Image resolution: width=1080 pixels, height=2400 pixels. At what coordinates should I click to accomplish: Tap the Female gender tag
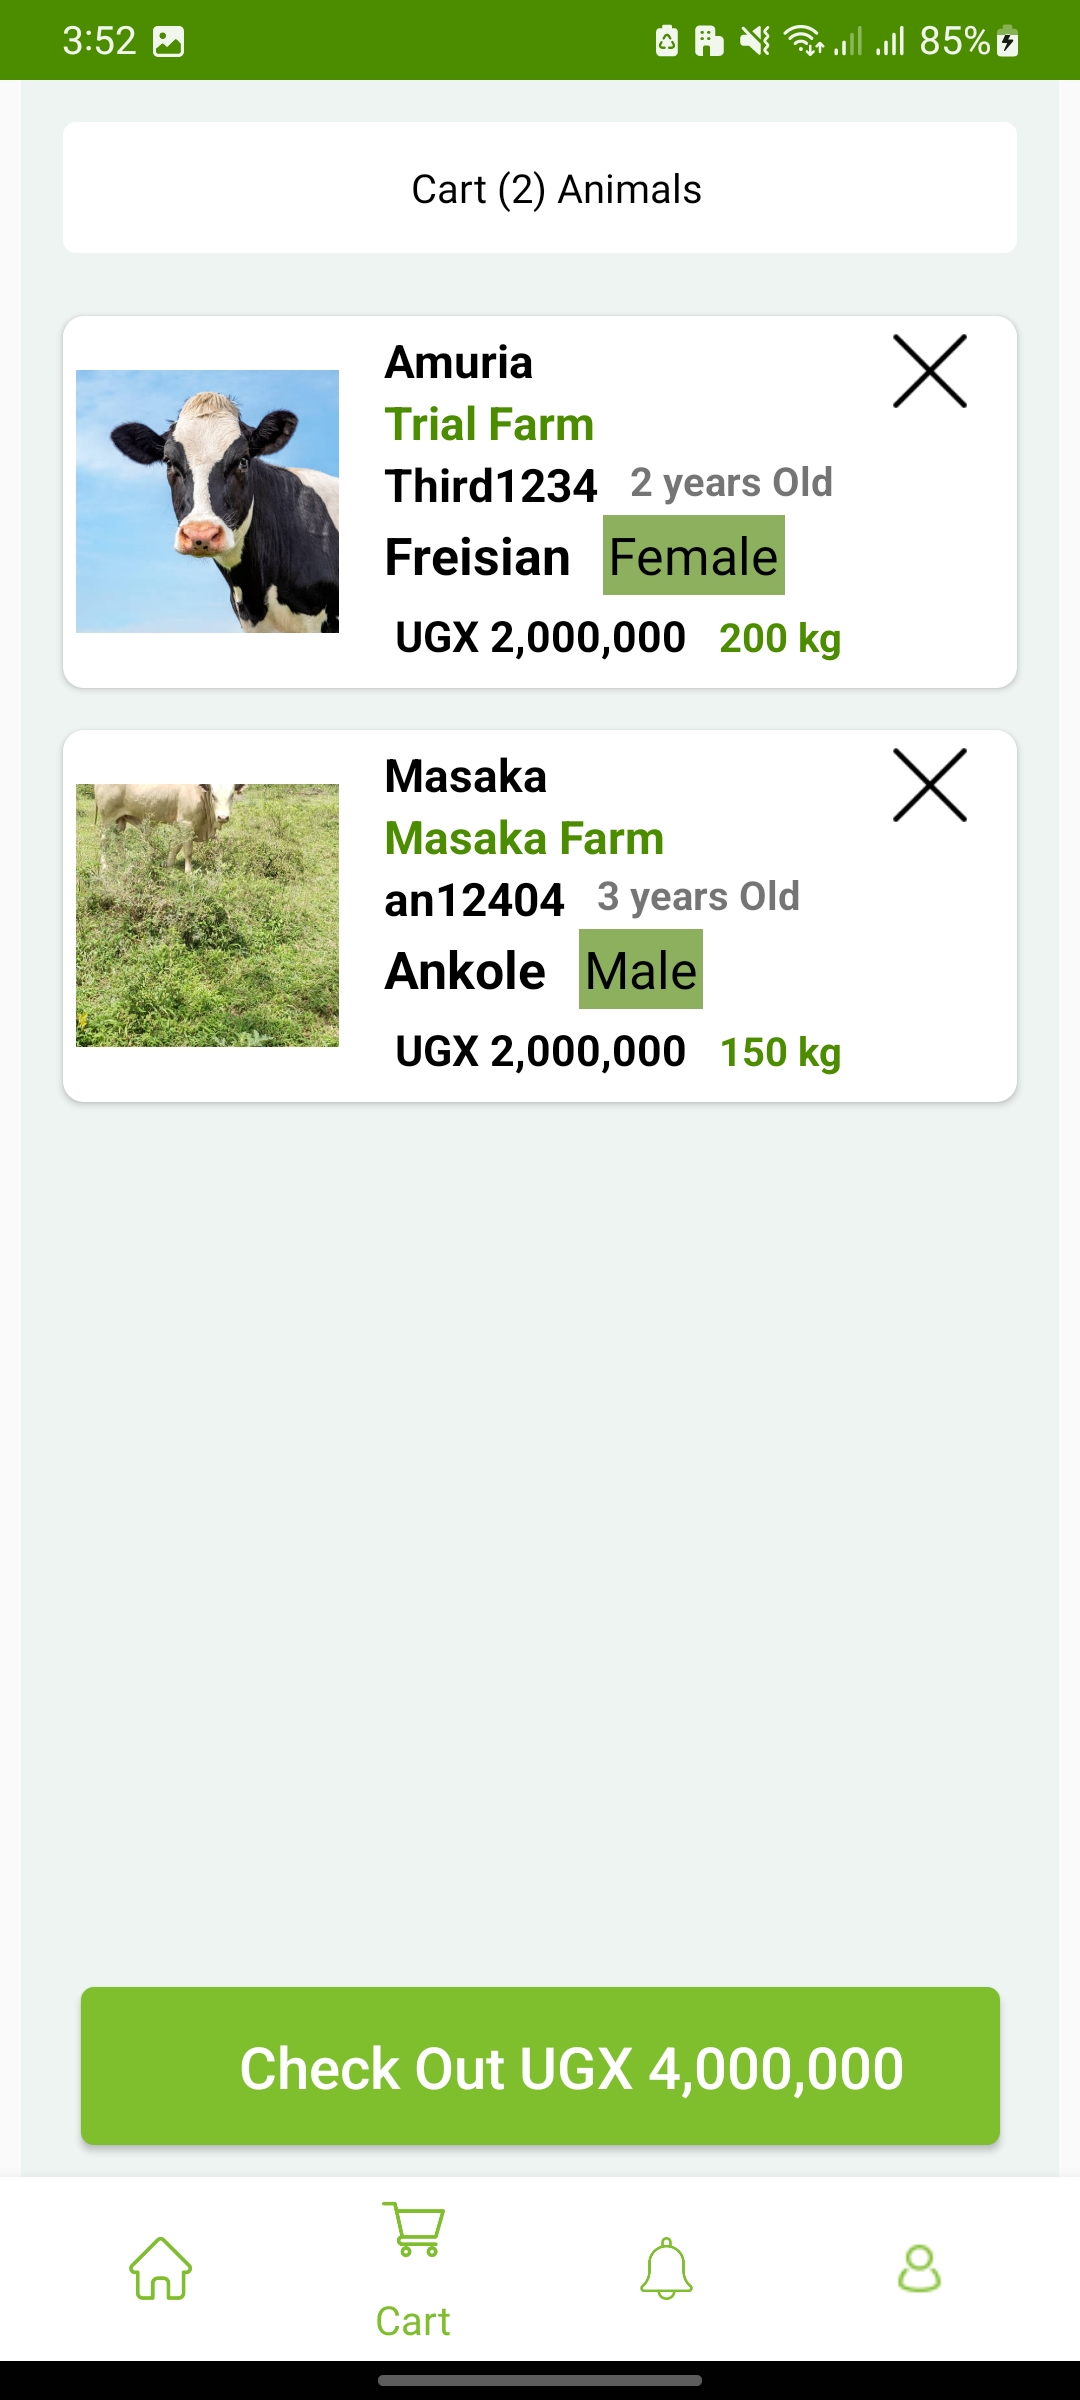coord(693,556)
